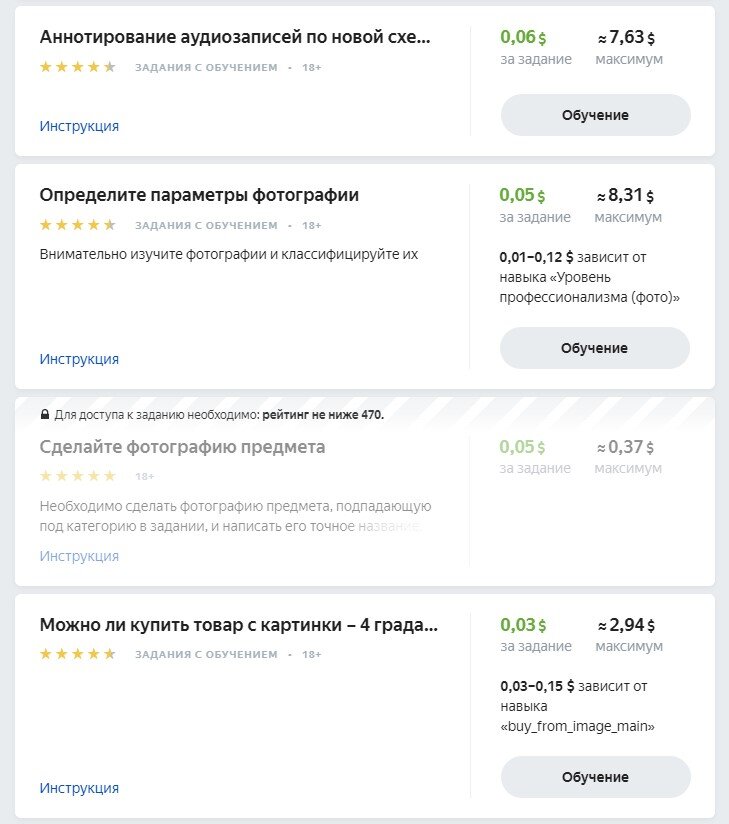Select the locked title Сделайте фотографию предмета
Viewport: 729px width, 824px height.
click(x=182, y=447)
